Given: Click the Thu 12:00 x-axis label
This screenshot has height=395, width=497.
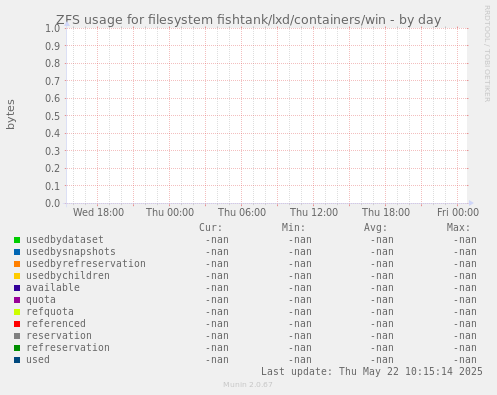Looking at the screenshot, I should (x=314, y=212).
